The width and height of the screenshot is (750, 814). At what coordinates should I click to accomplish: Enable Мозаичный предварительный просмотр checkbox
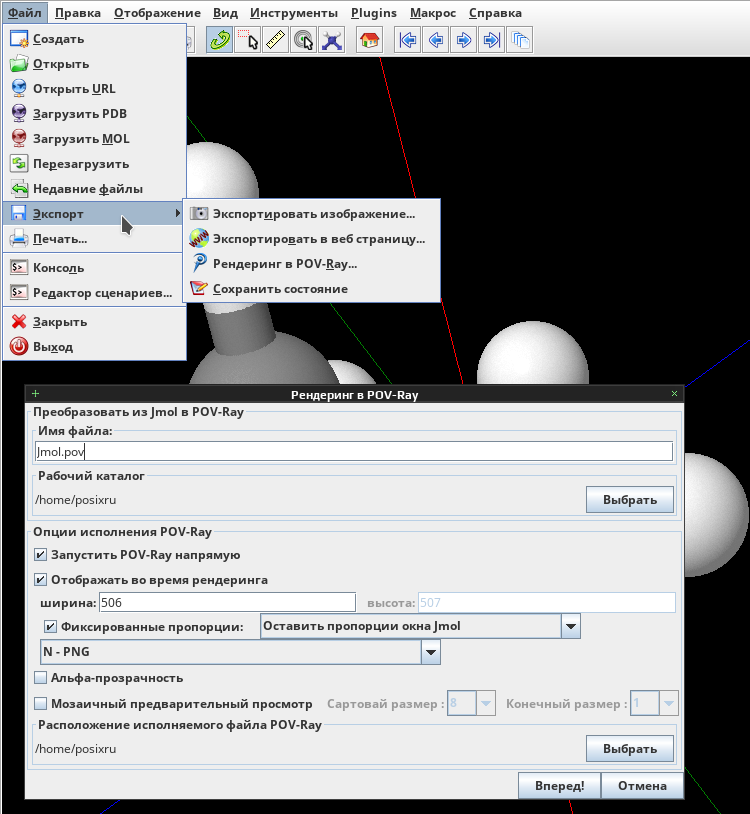[40, 703]
